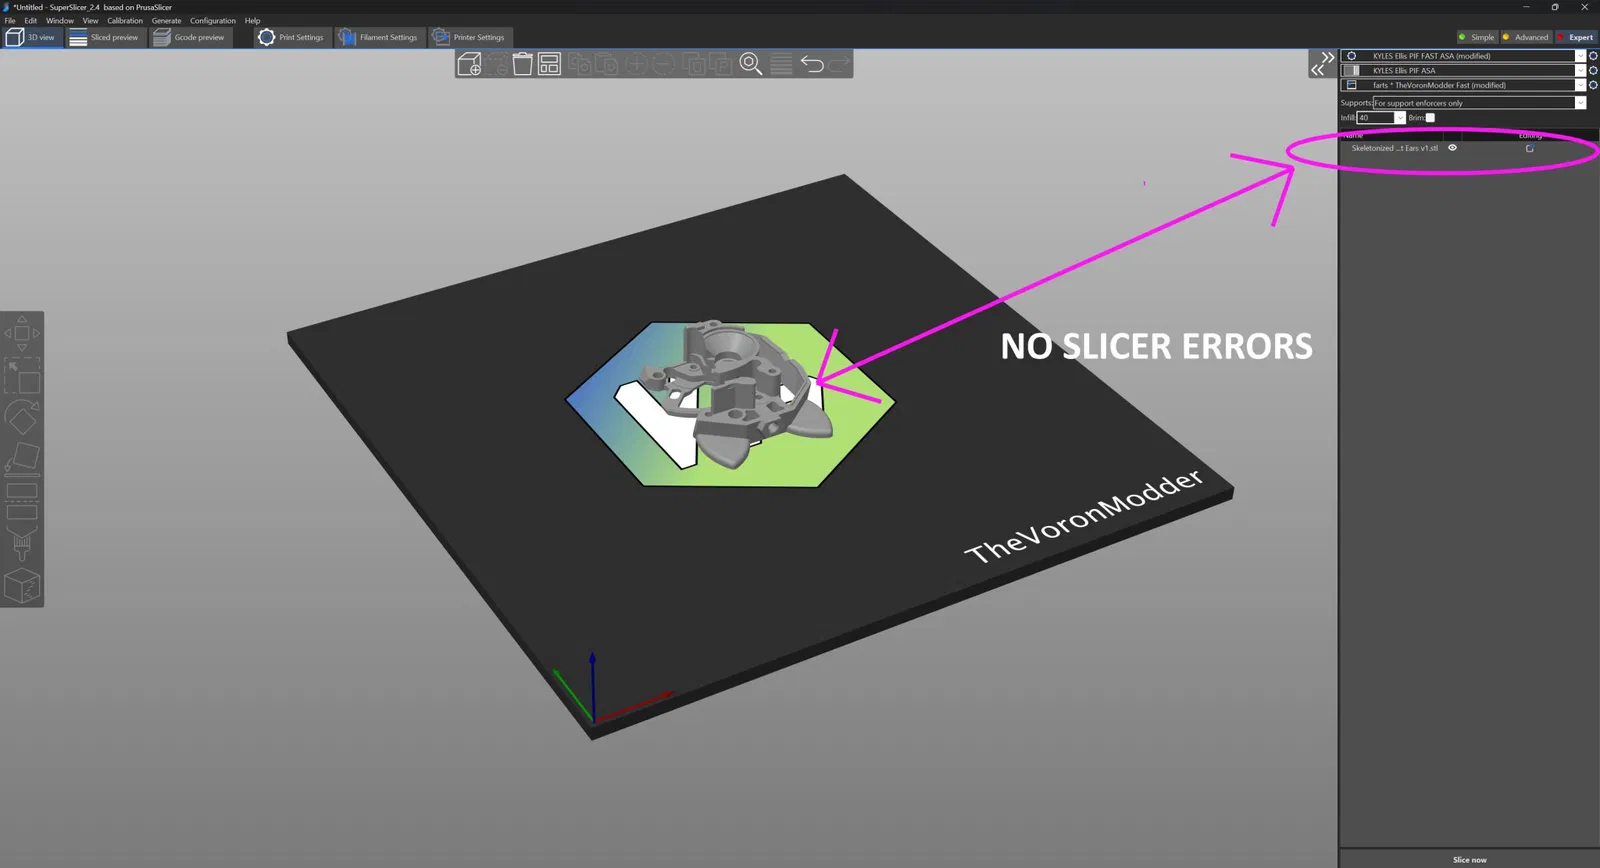The width and height of the screenshot is (1600, 868).
Task: Remove an instance with the minus icon
Action: coord(663,64)
